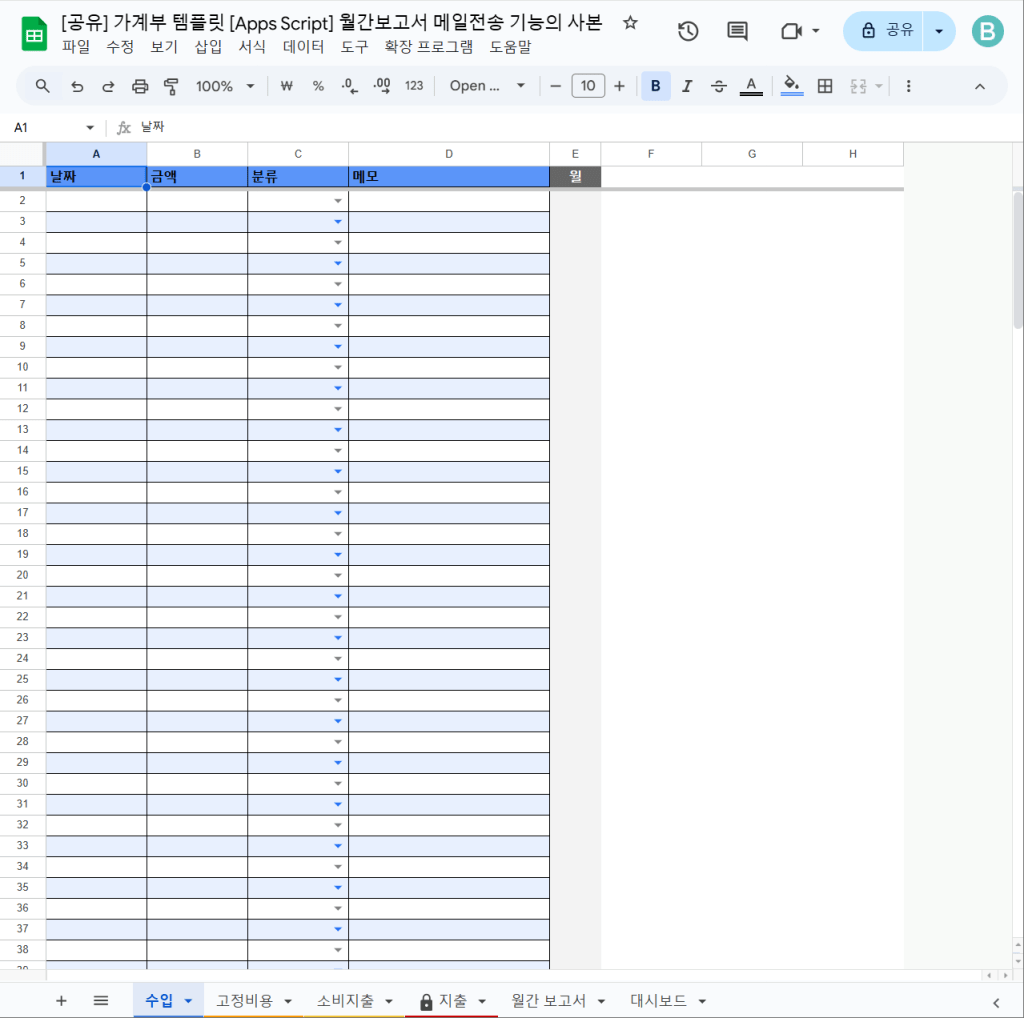Select the paint format roller icon

171,86
